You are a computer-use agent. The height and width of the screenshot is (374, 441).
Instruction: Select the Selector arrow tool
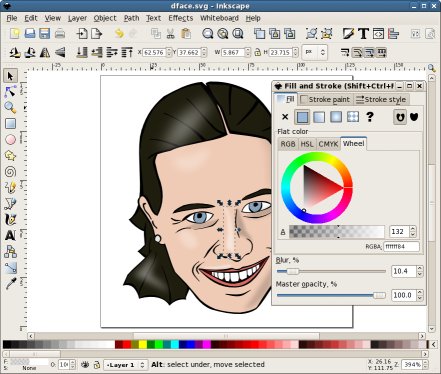tap(10, 76)
